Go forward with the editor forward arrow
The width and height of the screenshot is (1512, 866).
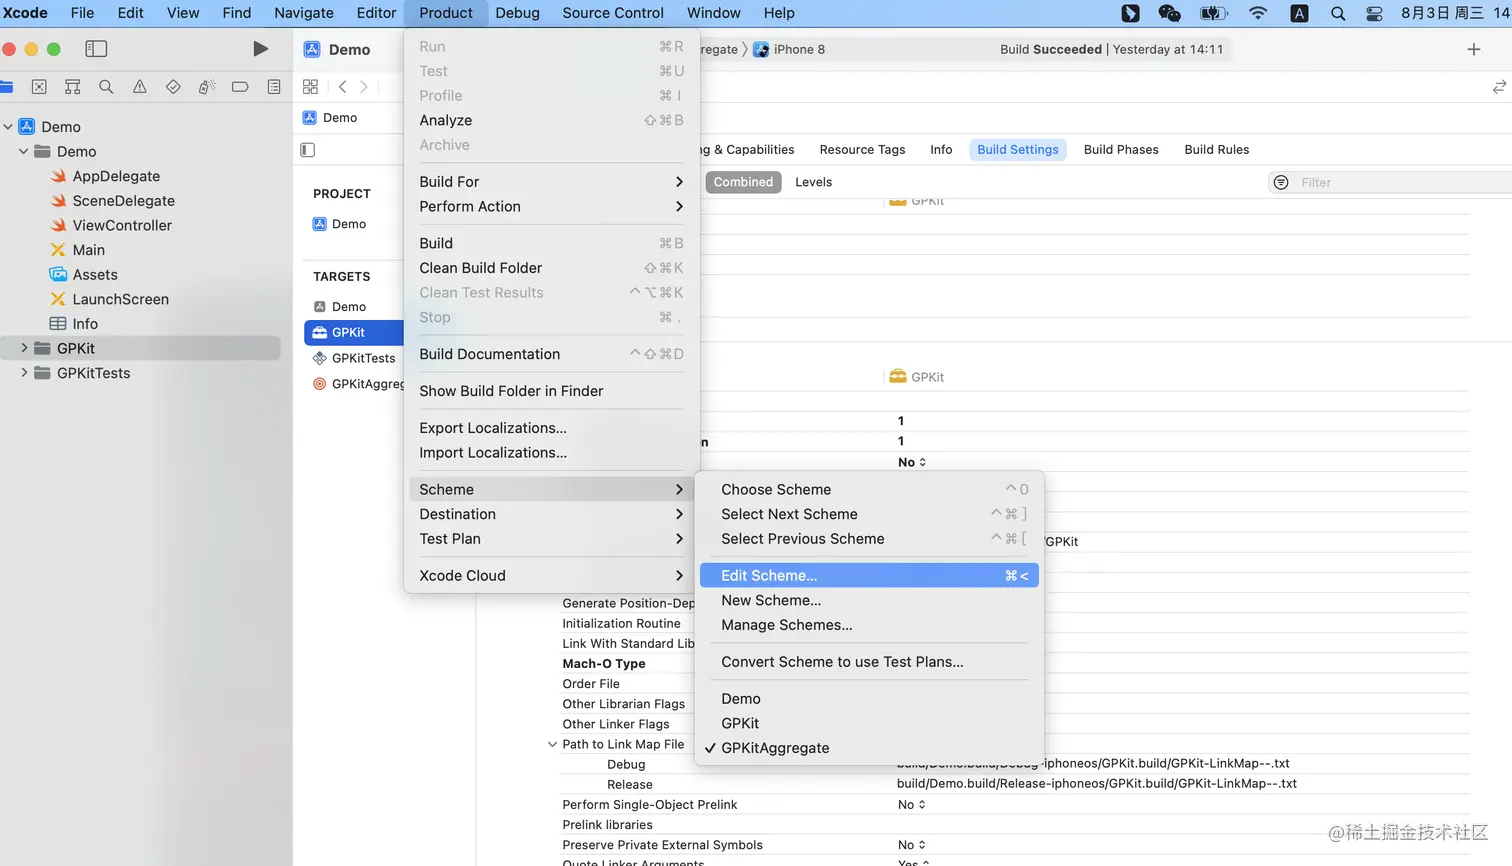pos(364,87)
